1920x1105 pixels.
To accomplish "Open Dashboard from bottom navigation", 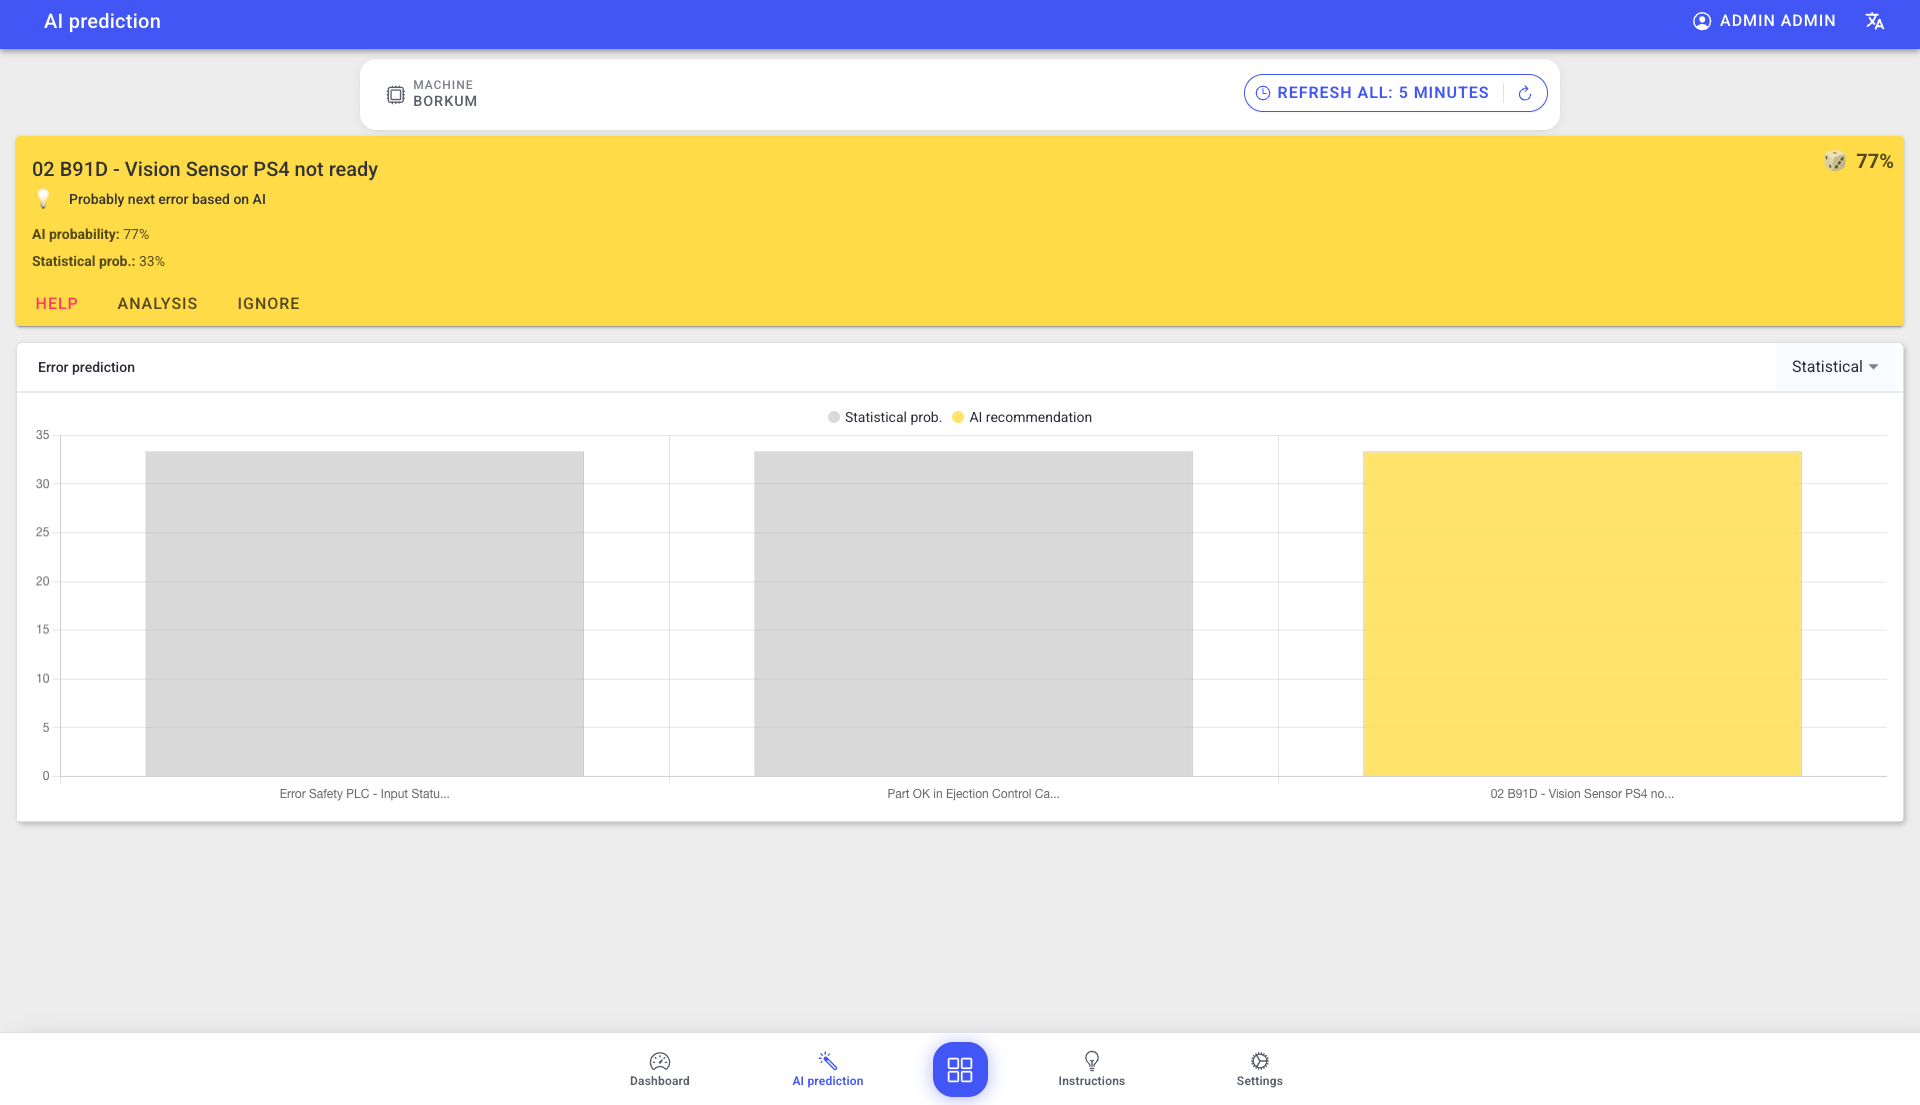I will [x=660, y=1069].
